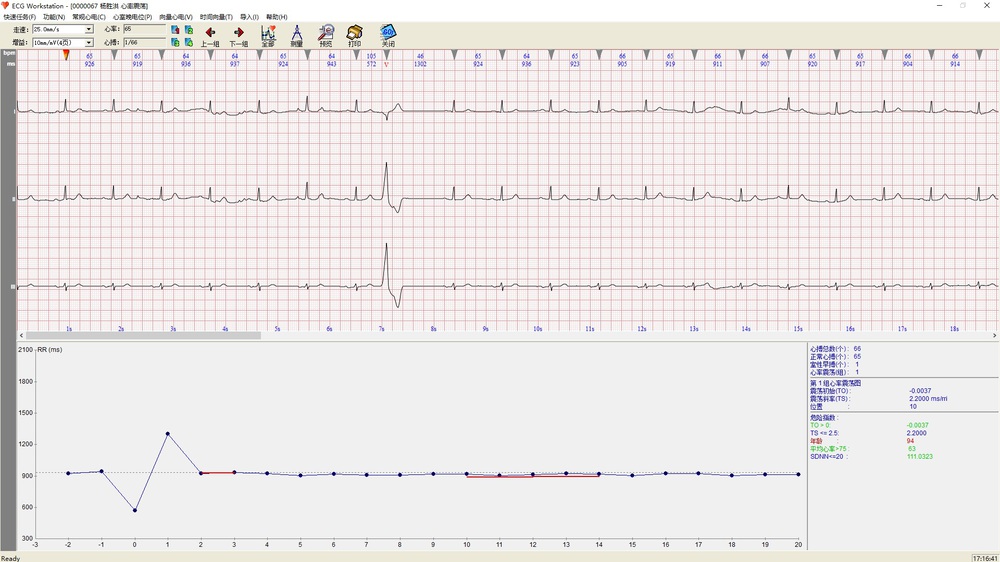This screenshot has width=1000, height=562.
Task: Open the 快速任务(F) menu
Action: pos(20,17)
